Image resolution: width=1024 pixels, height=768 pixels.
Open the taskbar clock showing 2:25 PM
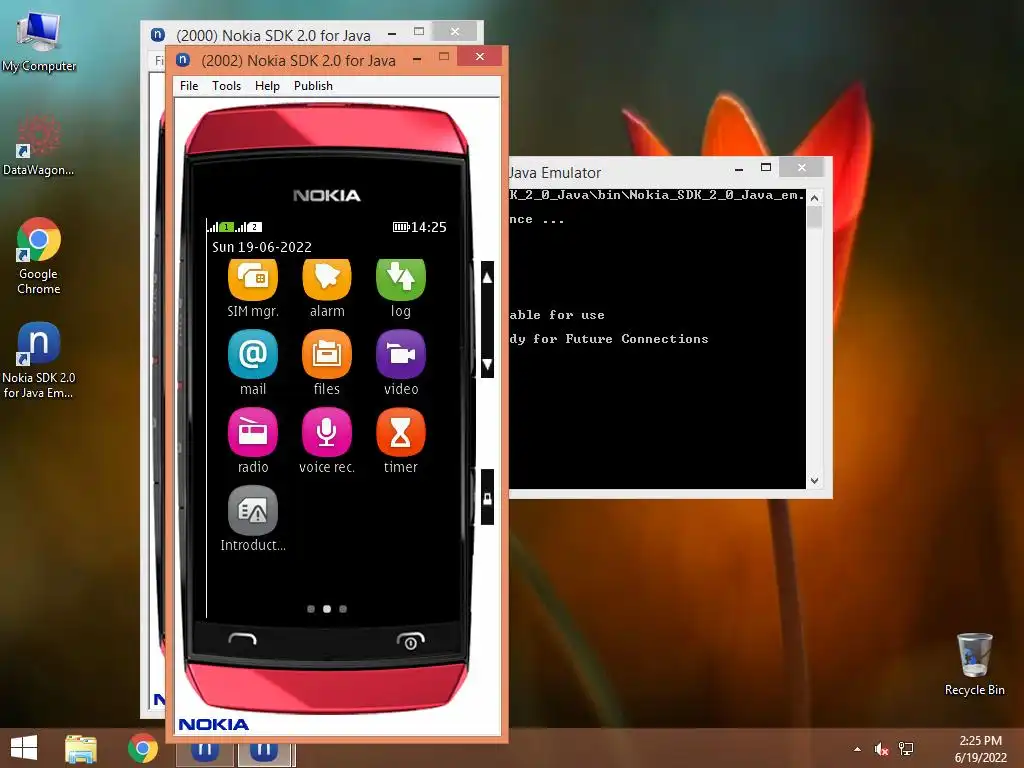[x=980, y=749]
